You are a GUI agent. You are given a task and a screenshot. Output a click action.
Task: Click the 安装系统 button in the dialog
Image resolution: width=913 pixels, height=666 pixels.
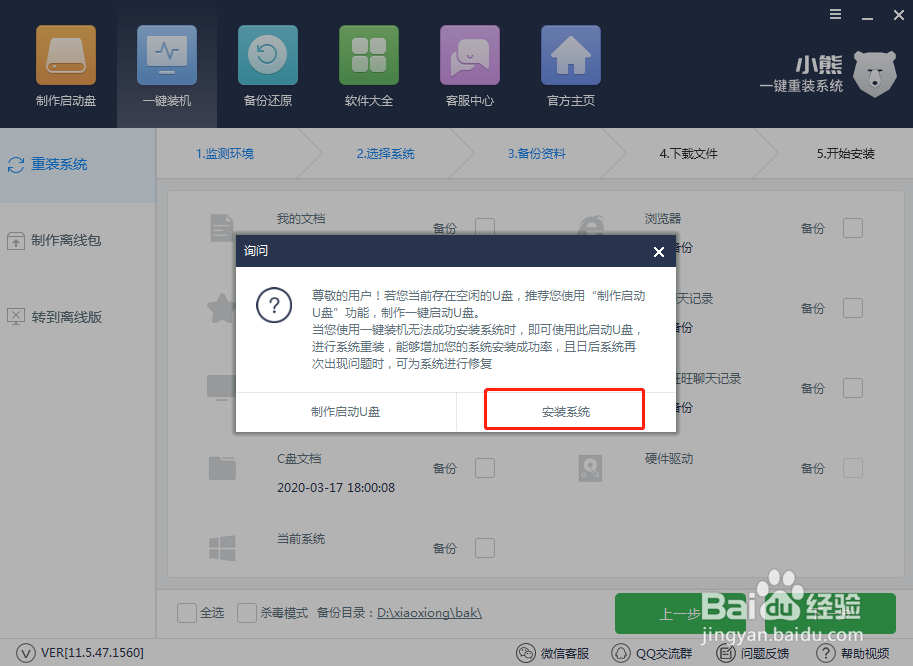563,409
